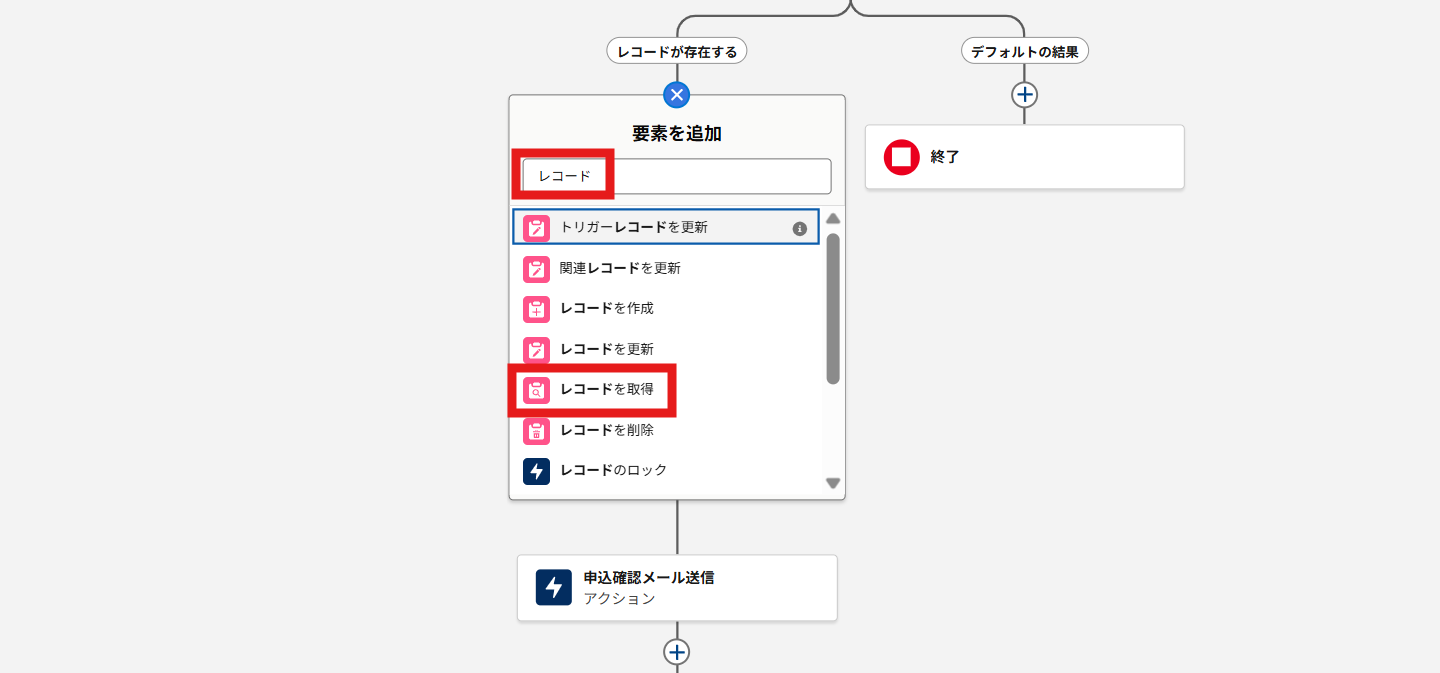Pick レコードを取得 from the element list
1440x673 pixels.
607,390
